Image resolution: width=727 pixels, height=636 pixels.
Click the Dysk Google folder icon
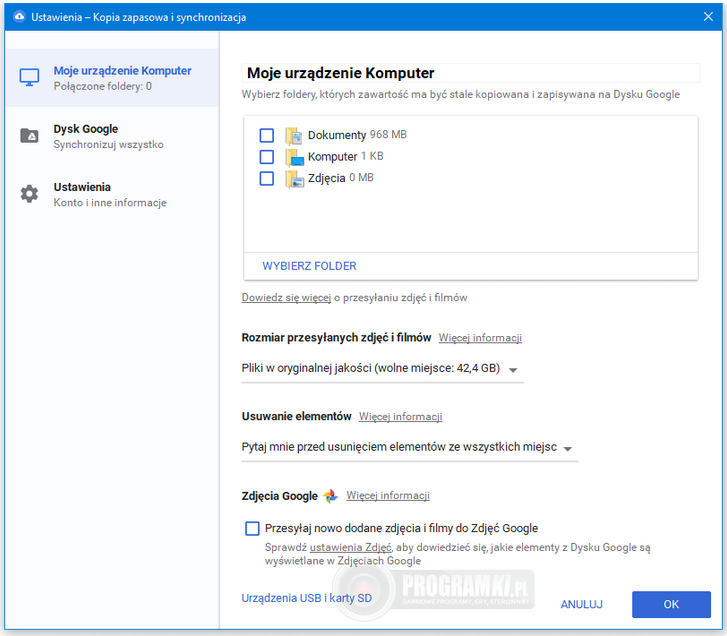(x=29, y=136)
